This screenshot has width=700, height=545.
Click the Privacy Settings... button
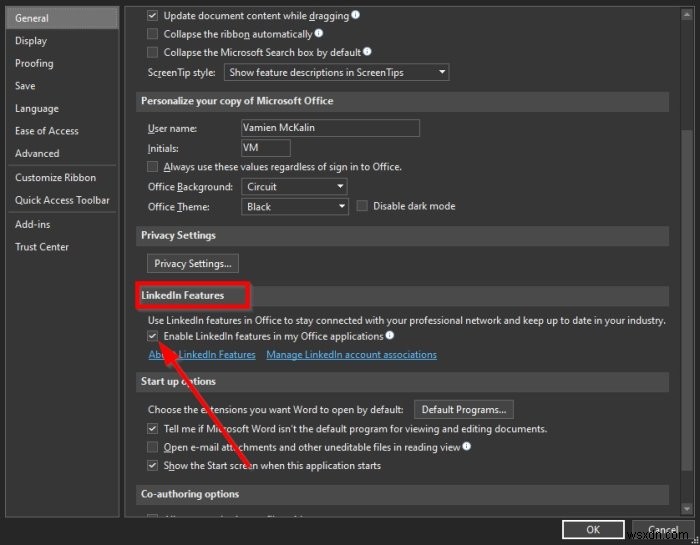click(193, 263)
